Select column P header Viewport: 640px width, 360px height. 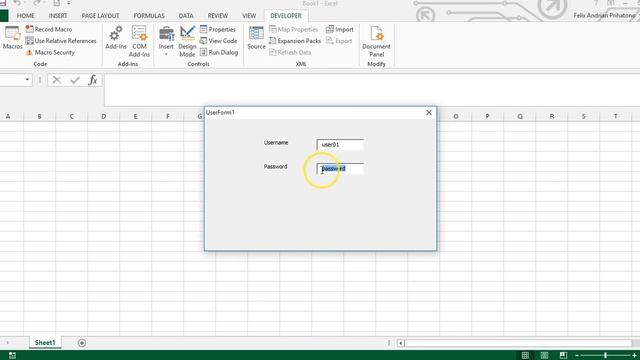(x=487, y=116)
